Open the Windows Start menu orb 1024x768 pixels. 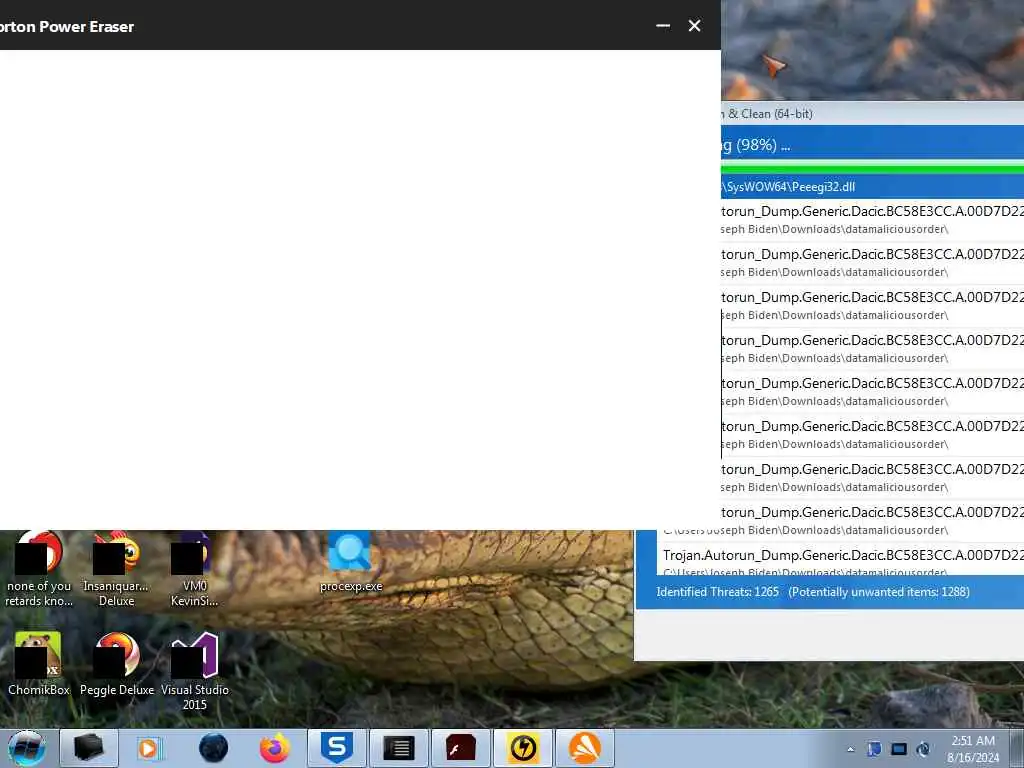(27, 748)
